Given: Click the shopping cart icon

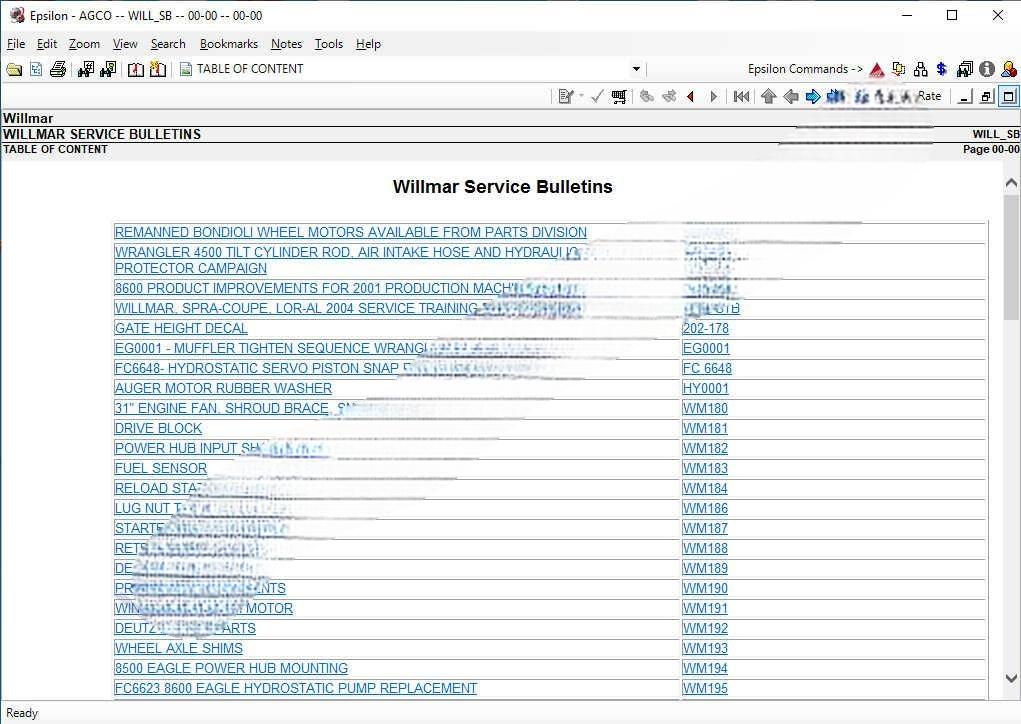Looking at the screenshot, I should click(618, 96).
